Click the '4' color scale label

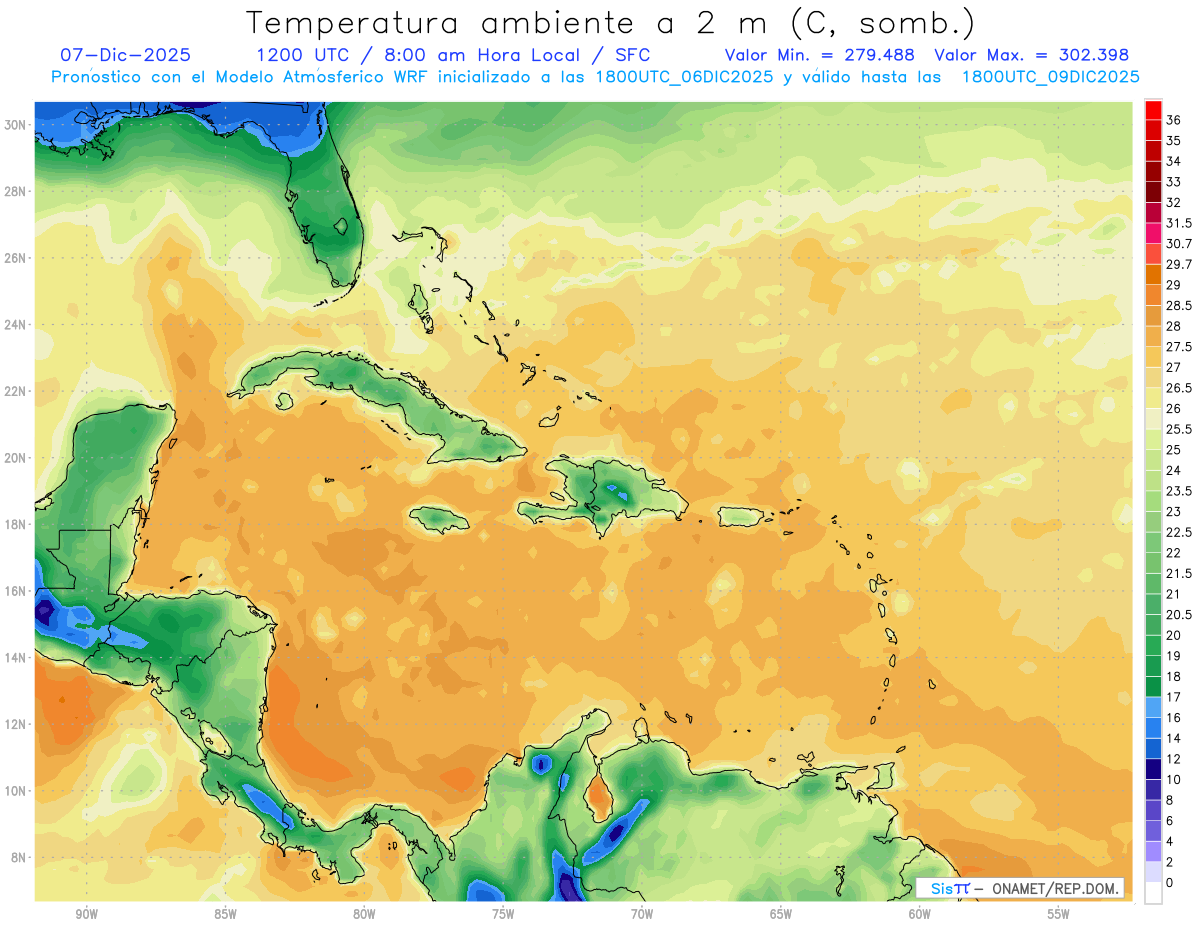(x=1170, y=841)
